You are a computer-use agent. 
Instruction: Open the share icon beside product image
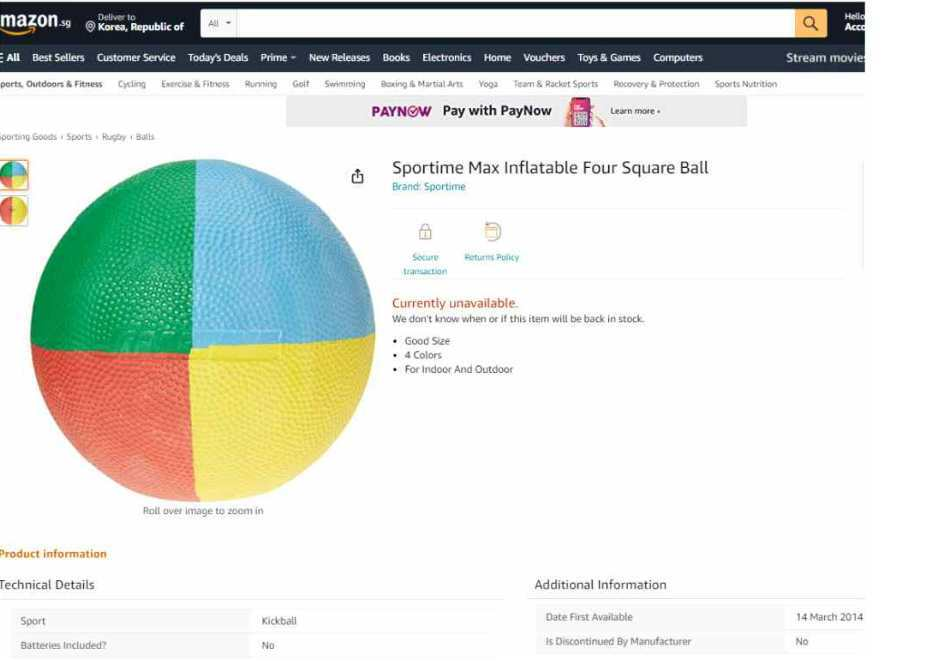(357, 176)
